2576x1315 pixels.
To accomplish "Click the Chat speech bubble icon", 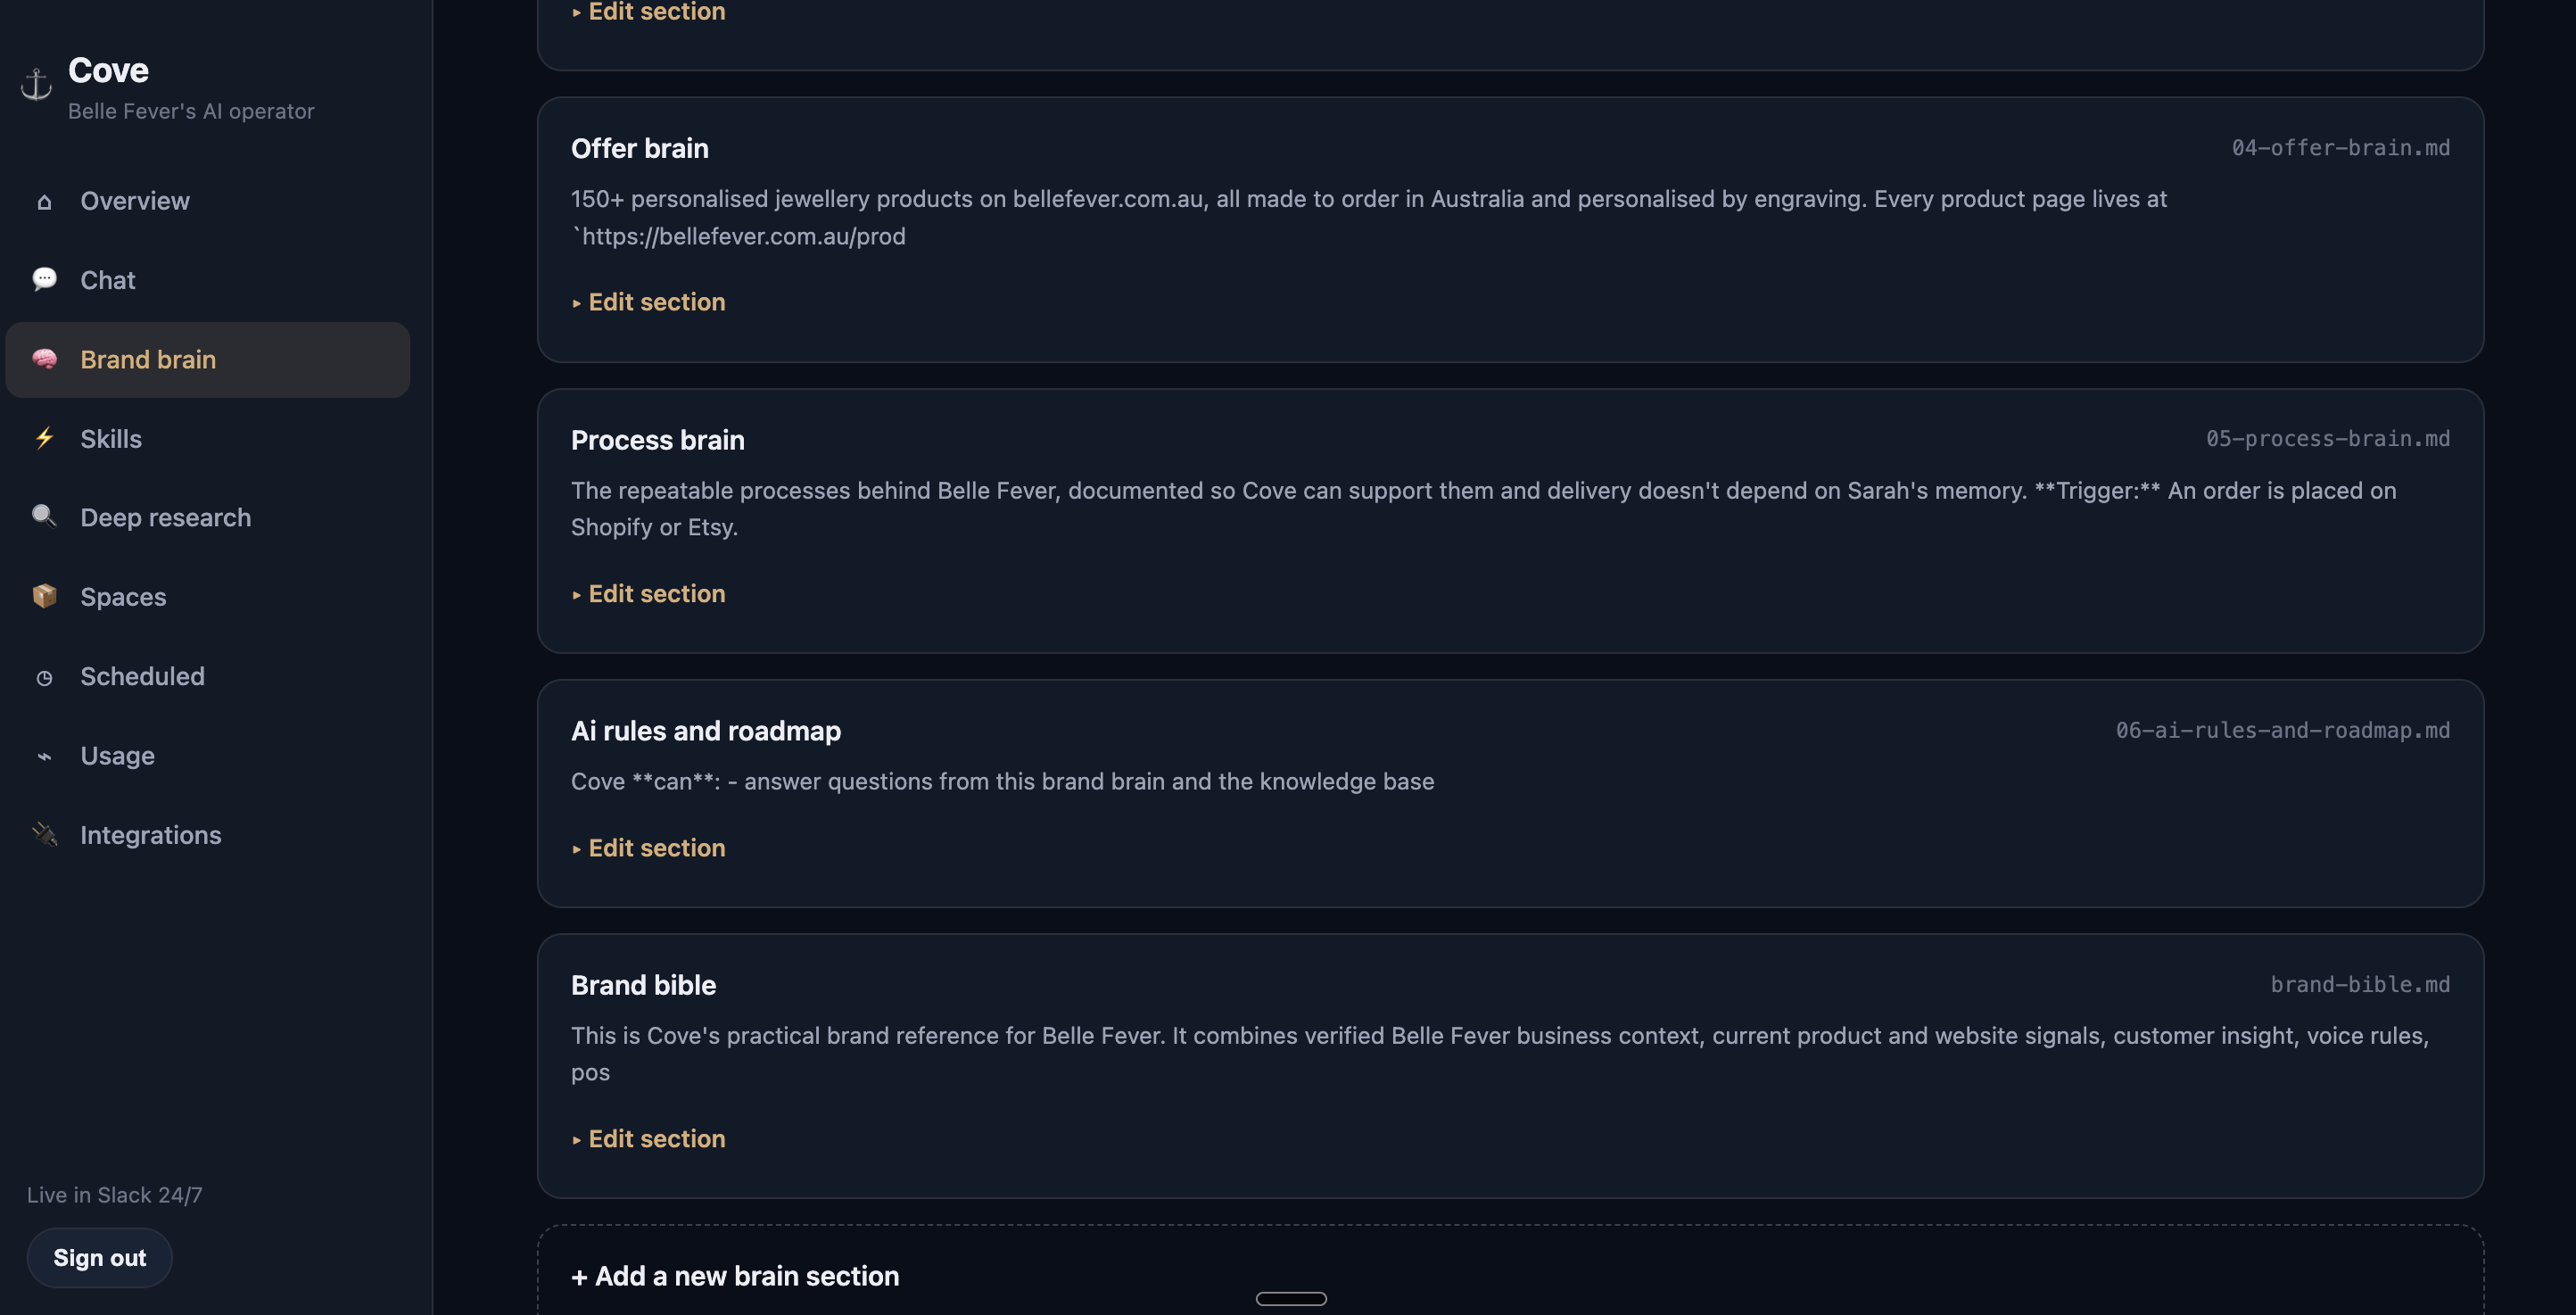I will [x=44, y=279].
